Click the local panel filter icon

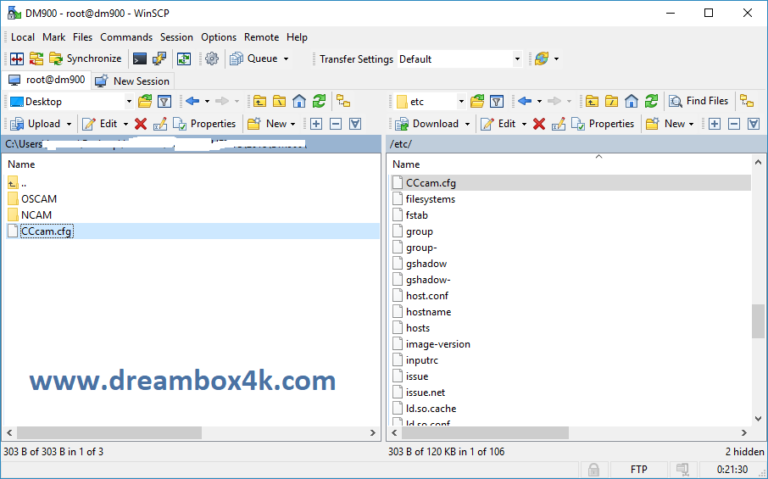click(x=164, y=101)
